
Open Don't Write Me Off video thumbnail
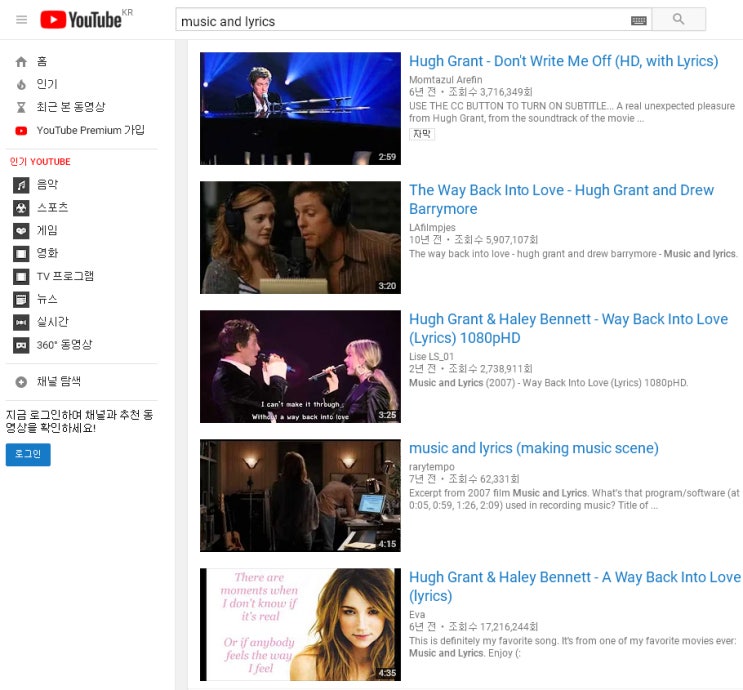[x=300, y=109]
